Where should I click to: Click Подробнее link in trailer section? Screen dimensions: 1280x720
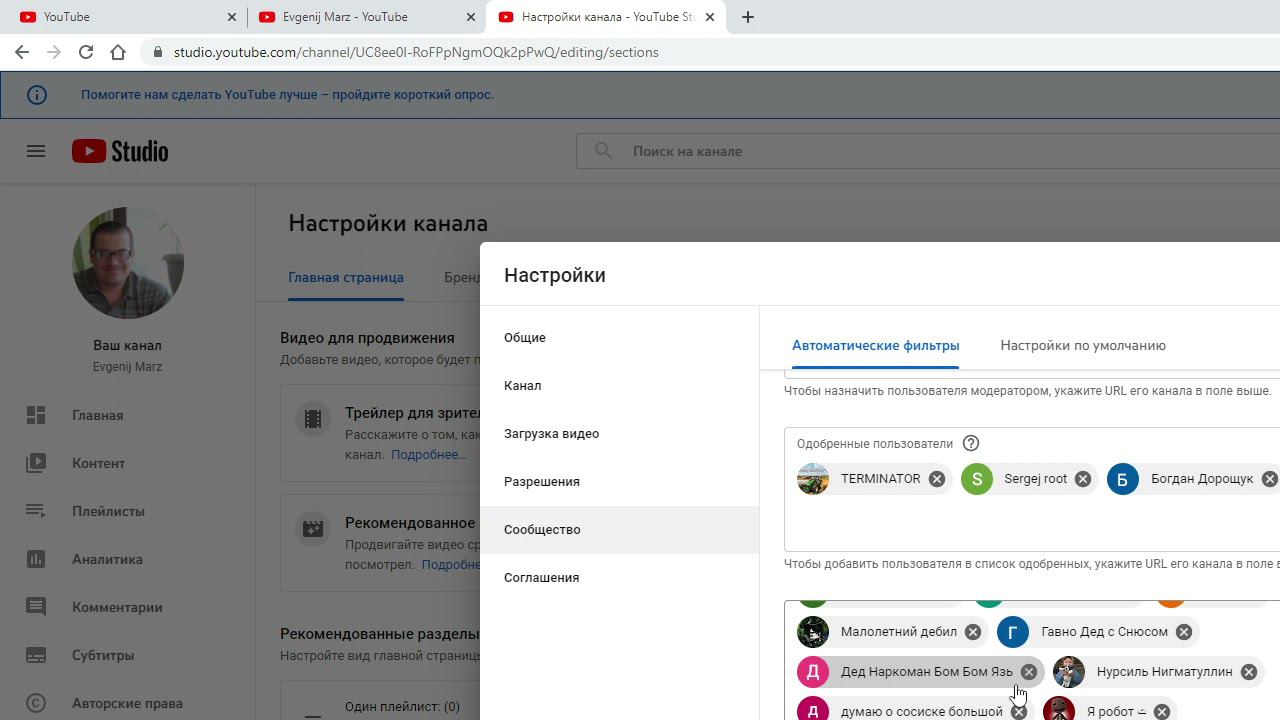pyautogui.click(x=429, y=454)
